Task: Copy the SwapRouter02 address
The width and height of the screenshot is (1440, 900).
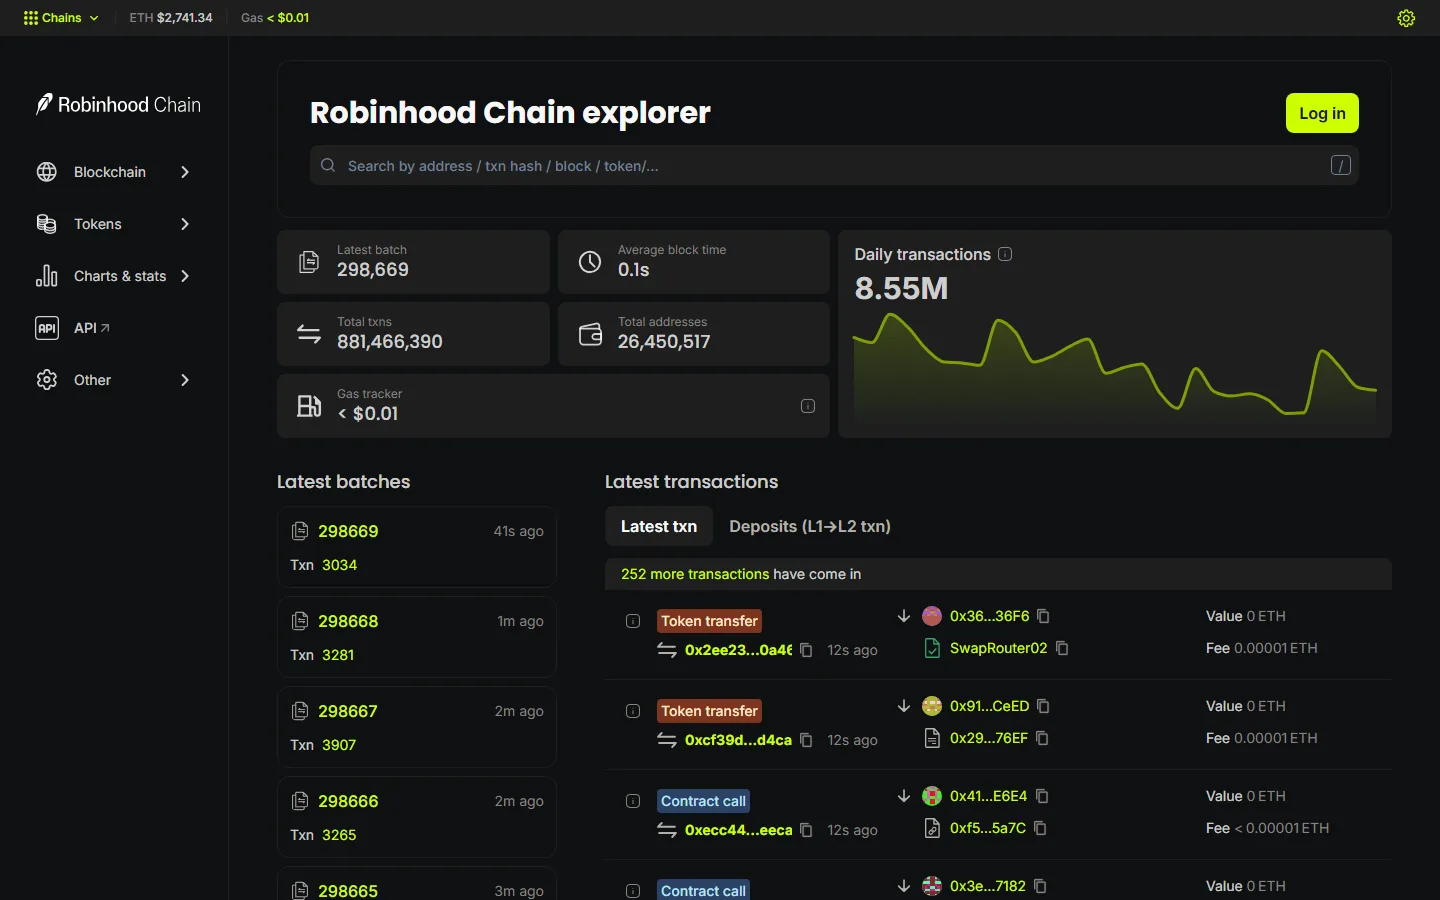Action: pos(1062,648)
